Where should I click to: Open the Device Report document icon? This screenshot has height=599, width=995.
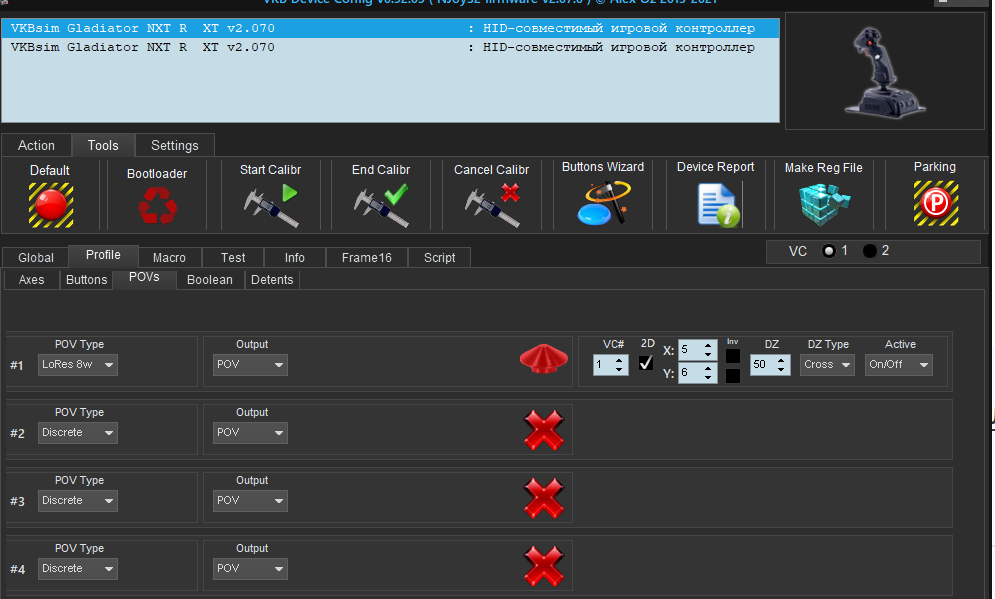pyautogui.click(x=718, y=204)
